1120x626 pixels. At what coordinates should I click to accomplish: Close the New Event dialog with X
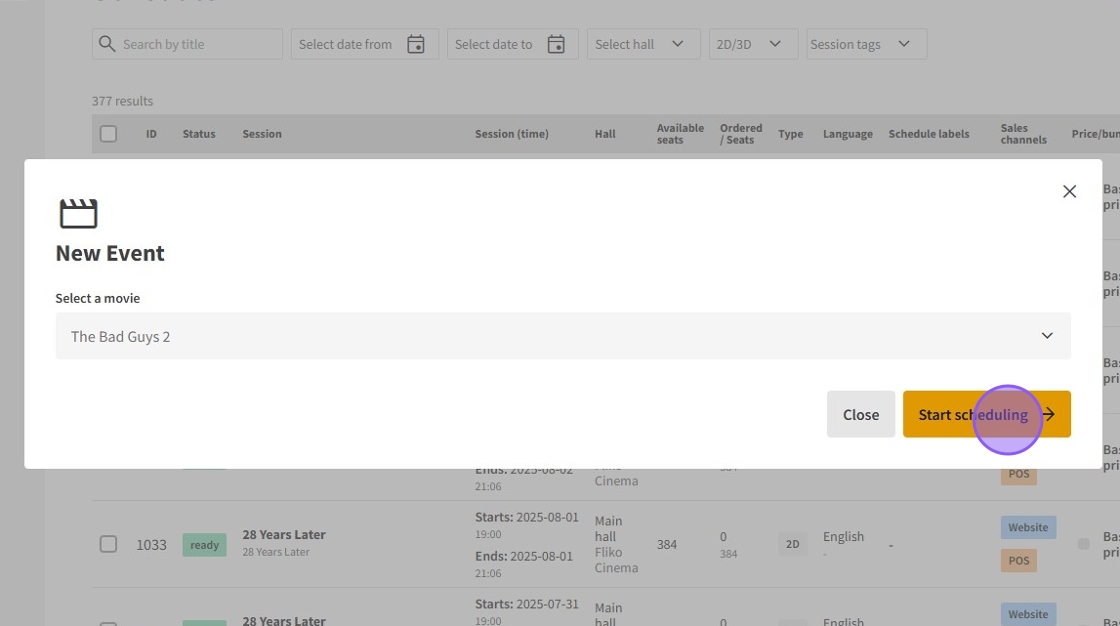click(x=1069, y=191)
